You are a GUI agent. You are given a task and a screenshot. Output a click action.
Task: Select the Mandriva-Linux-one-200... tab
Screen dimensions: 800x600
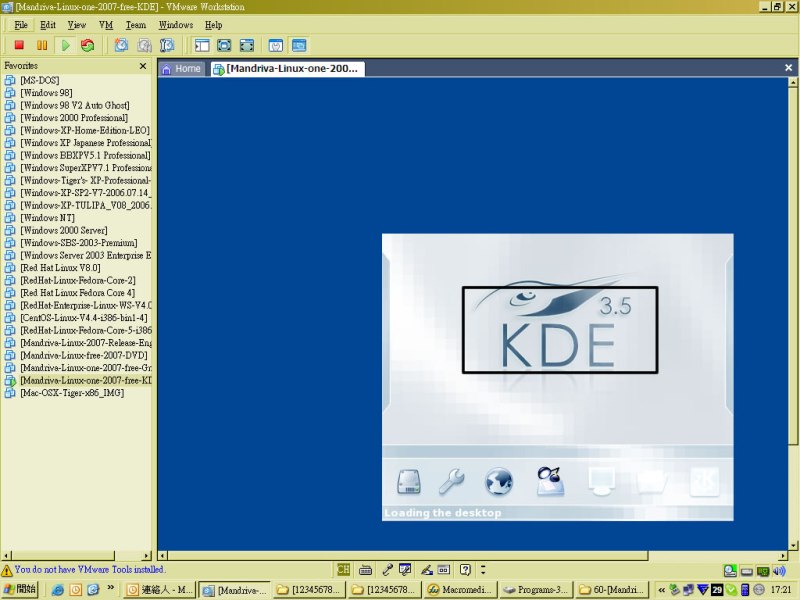point(288,69)
